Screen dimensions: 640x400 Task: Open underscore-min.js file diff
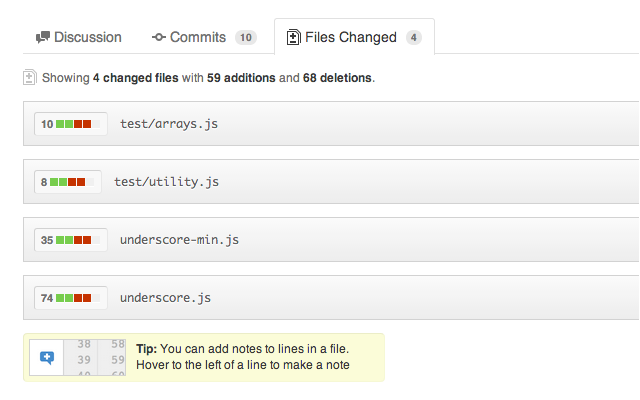click(x=179, y=240)
